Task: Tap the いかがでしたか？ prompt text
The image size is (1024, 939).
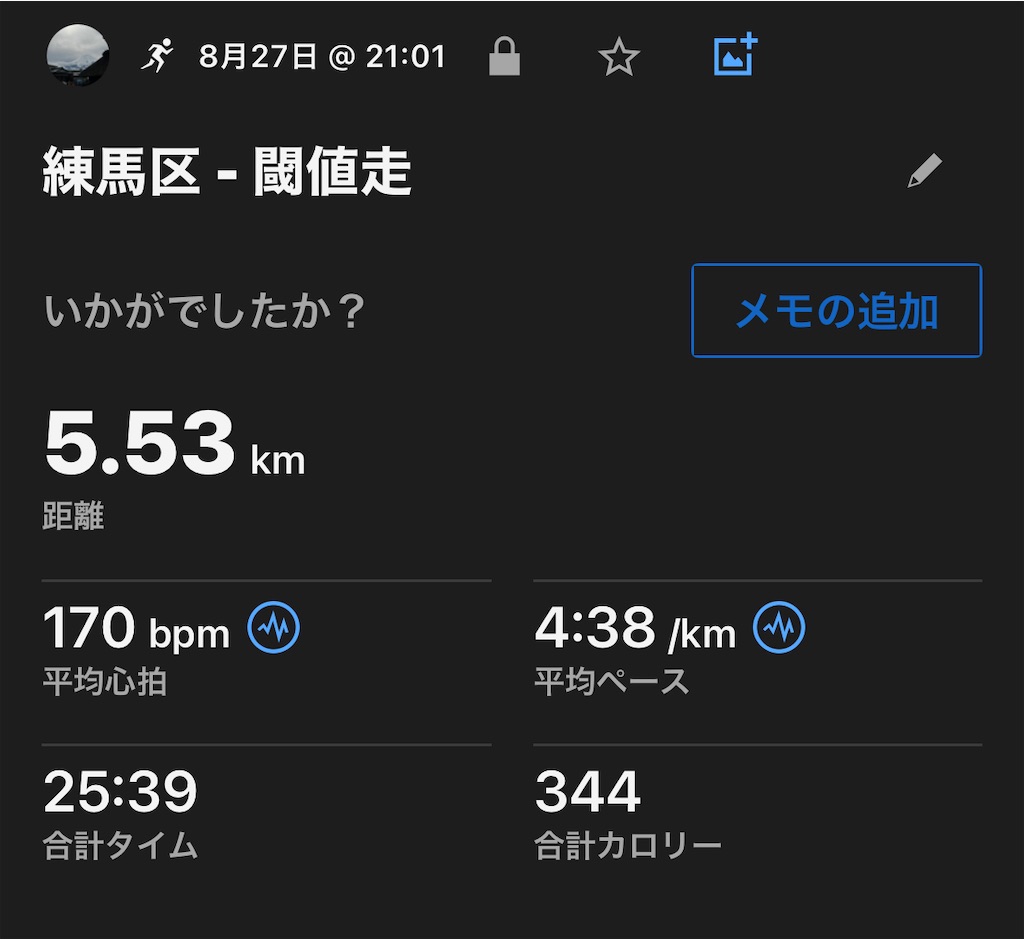Action: tap(204, 311)
